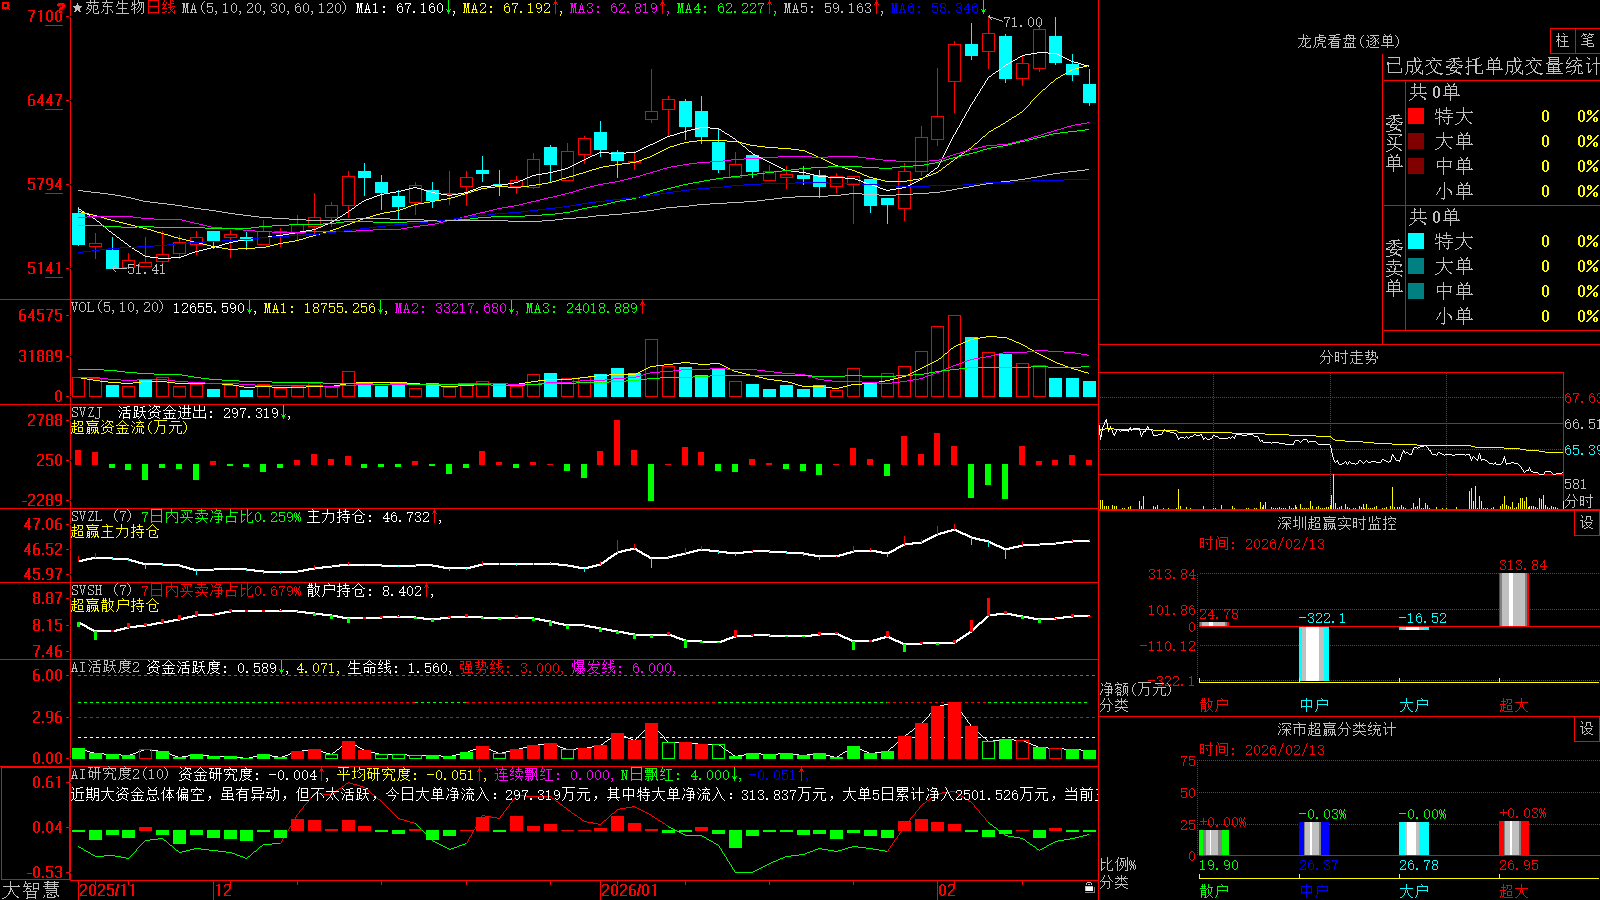Image resolution: width=1600 pixels, height=900 pixels.
Task: Click the 委卖单 vertical label
Action: [1394, 268]
